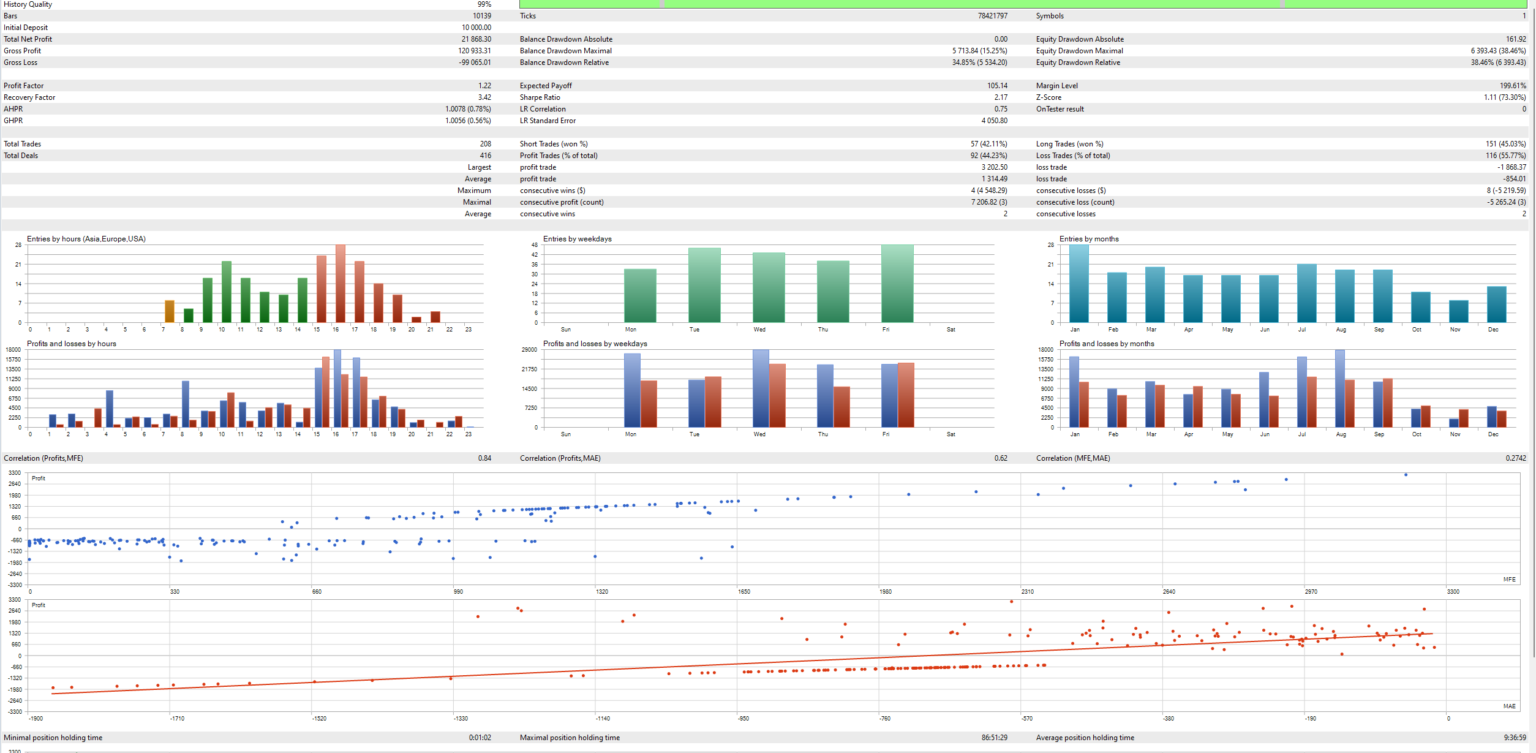The image size is (1536, 753).
Task: Click the Sharpe Ratio value 2.17
Action: 999,97
